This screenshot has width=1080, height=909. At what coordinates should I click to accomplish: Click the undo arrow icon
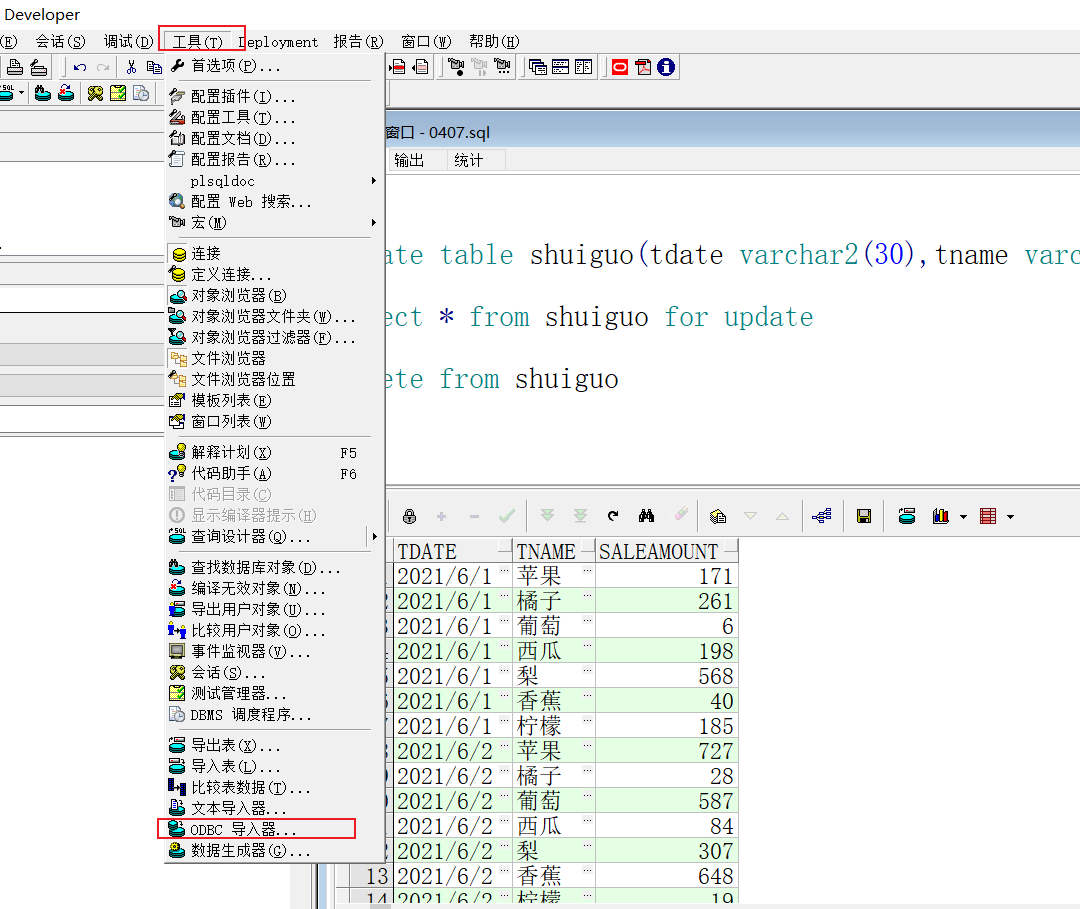[x=80, y=67]
